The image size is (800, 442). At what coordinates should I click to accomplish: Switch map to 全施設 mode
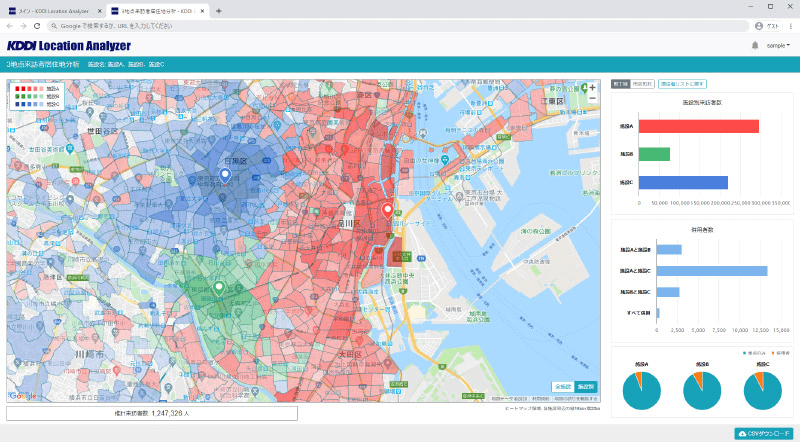pos(563,386)
